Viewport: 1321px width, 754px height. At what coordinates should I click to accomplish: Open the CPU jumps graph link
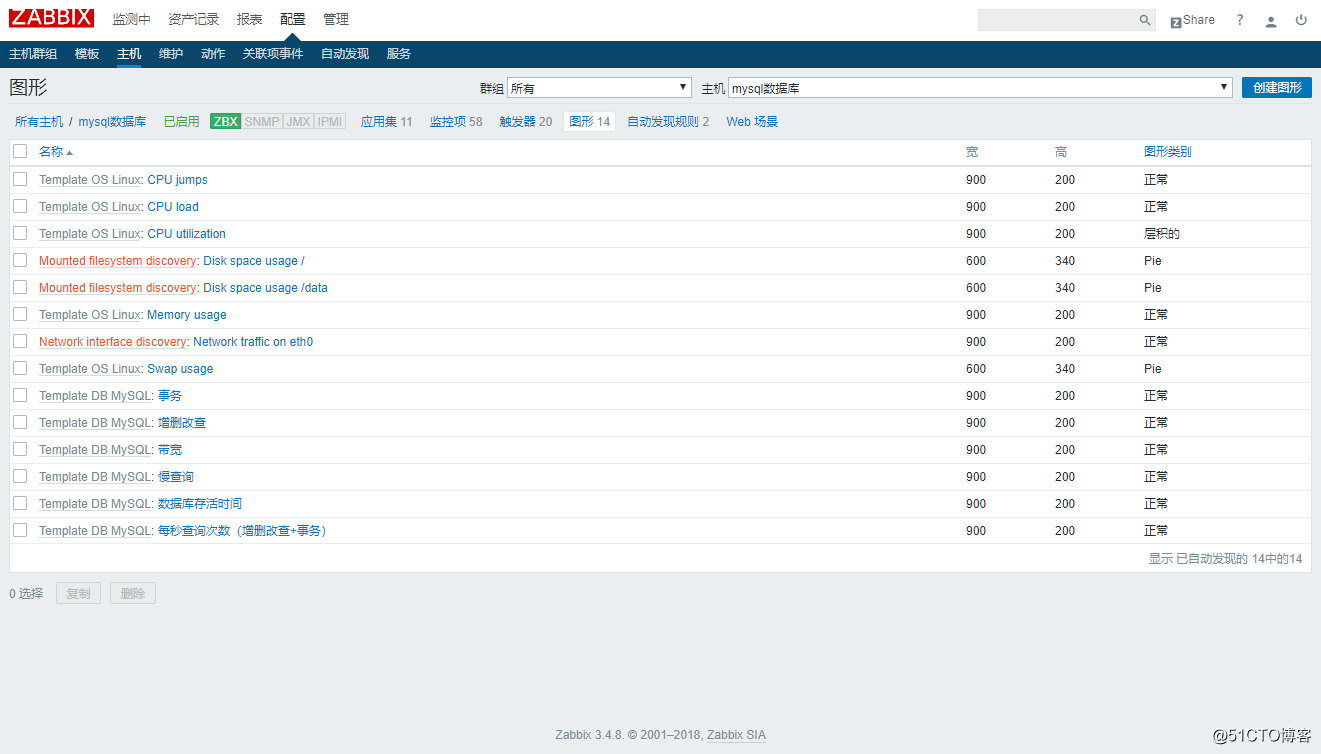(178, 180)
